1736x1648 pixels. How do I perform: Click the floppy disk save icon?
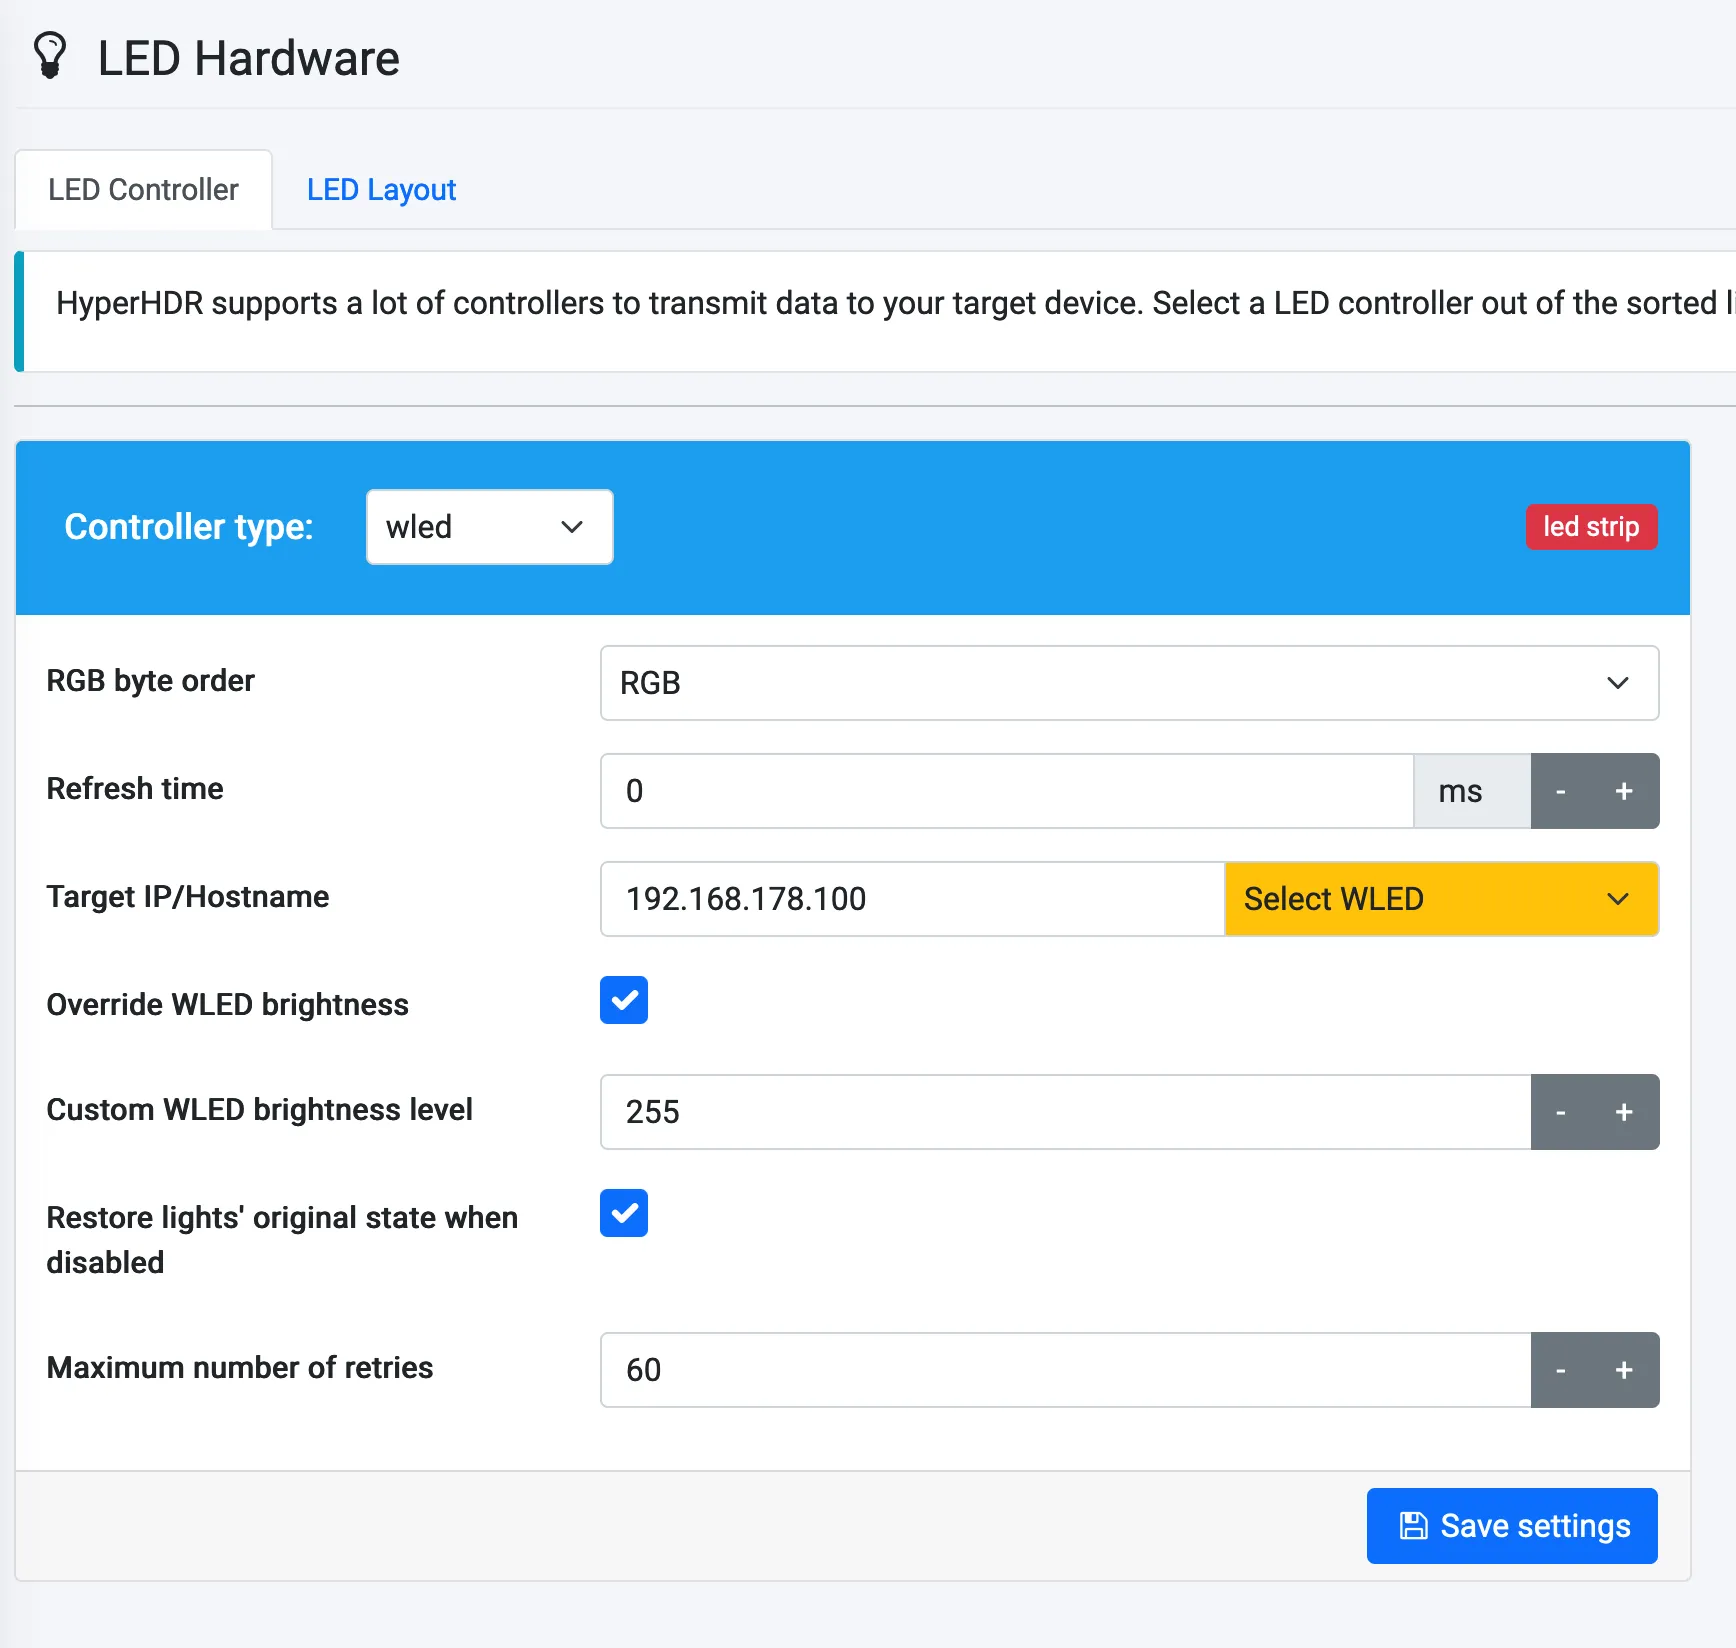1413,1526
